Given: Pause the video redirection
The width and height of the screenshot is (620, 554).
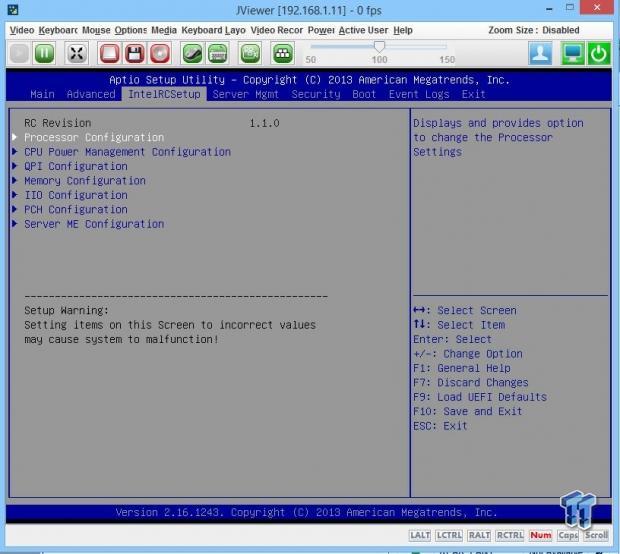Looking at the screenshot, I should tap(44, 53).
